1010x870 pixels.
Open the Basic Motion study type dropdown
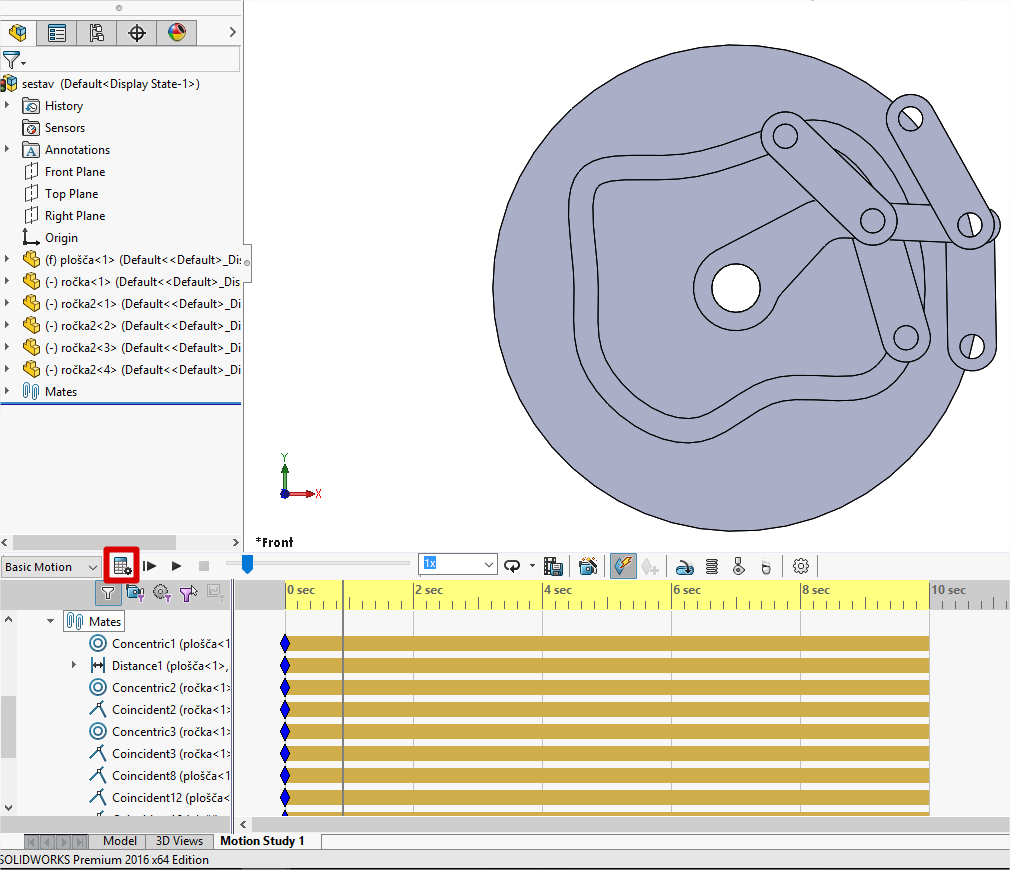[x=51, y=567]
